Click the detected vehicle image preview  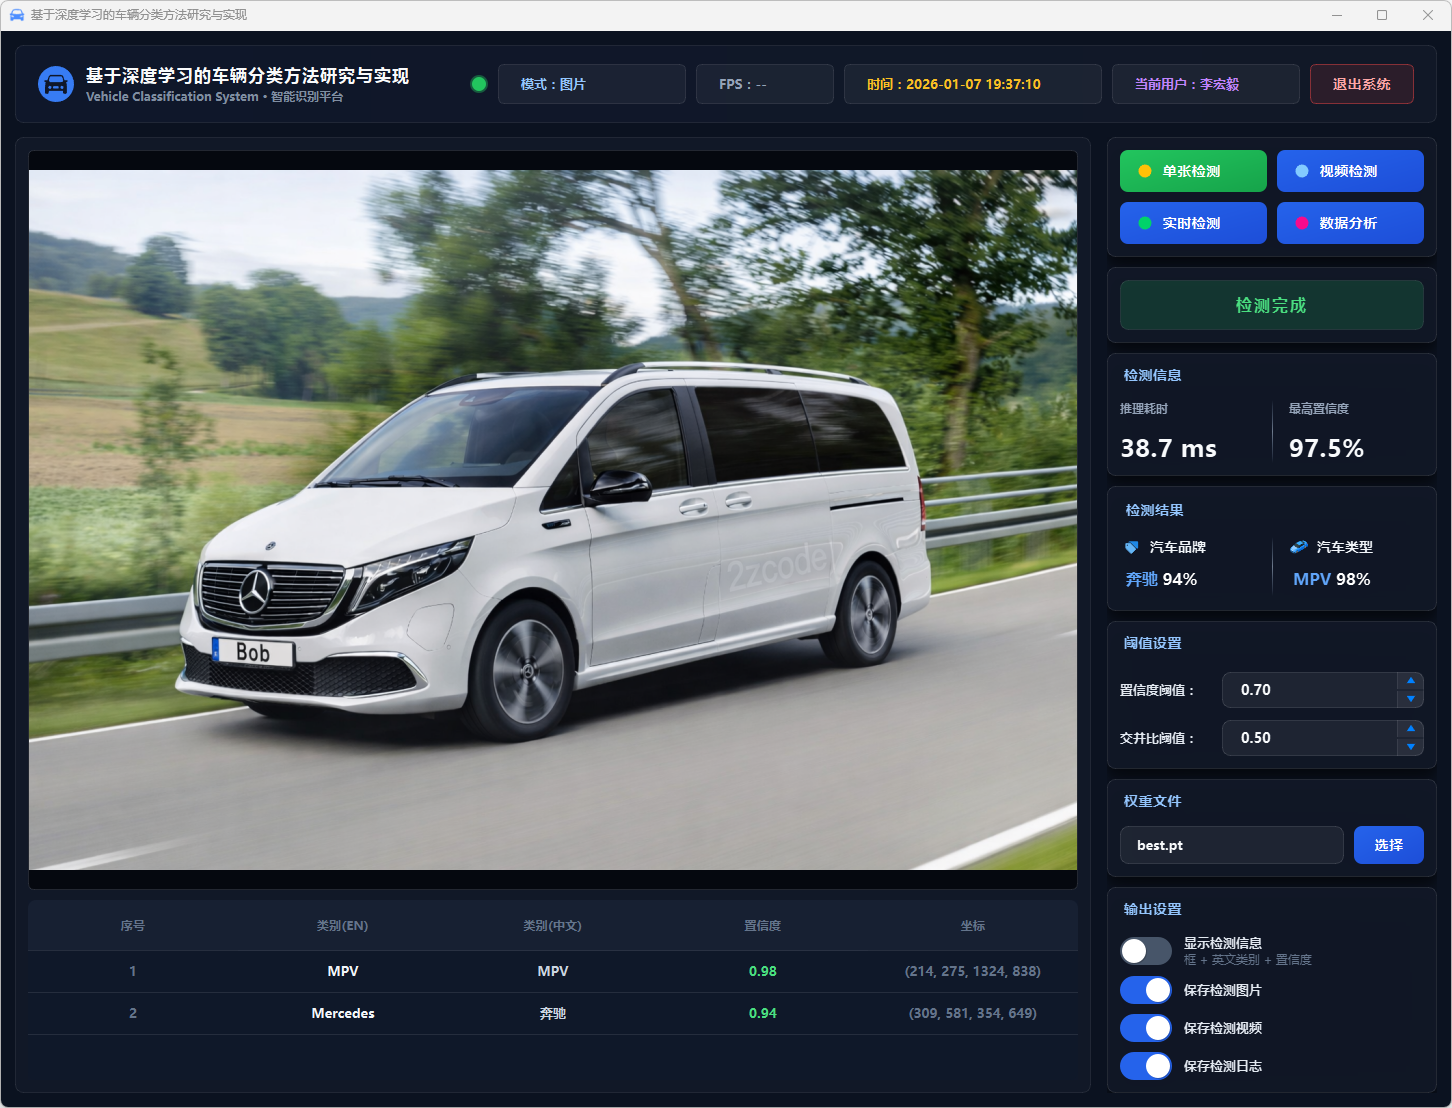tap(553, 520)
